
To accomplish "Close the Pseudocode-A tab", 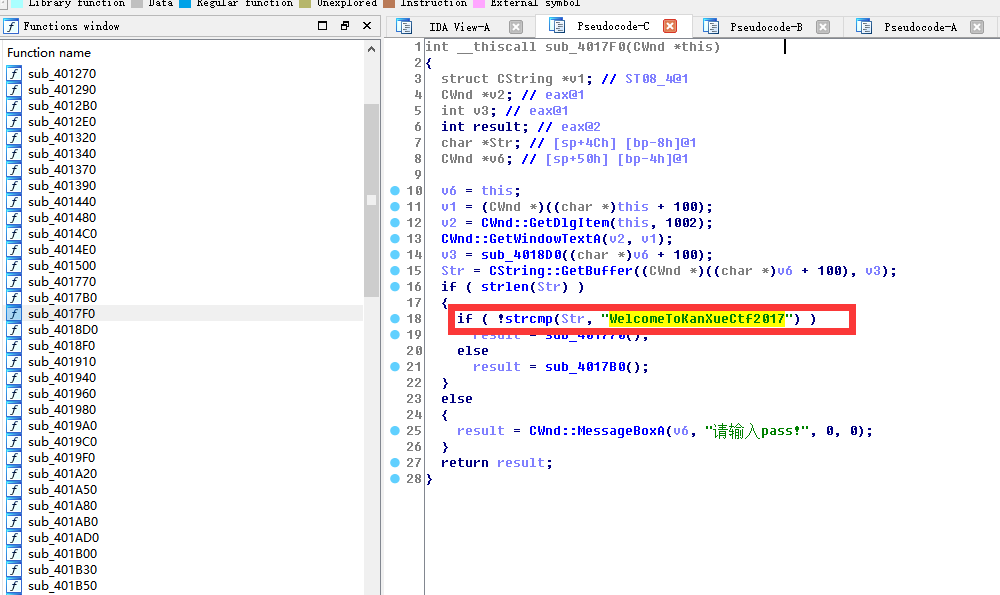I will tap(976, 27).
